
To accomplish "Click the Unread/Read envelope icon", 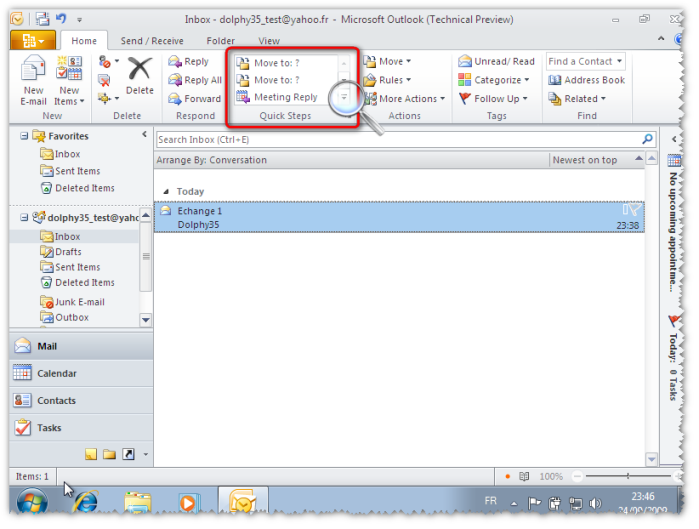I will [465, 62].
